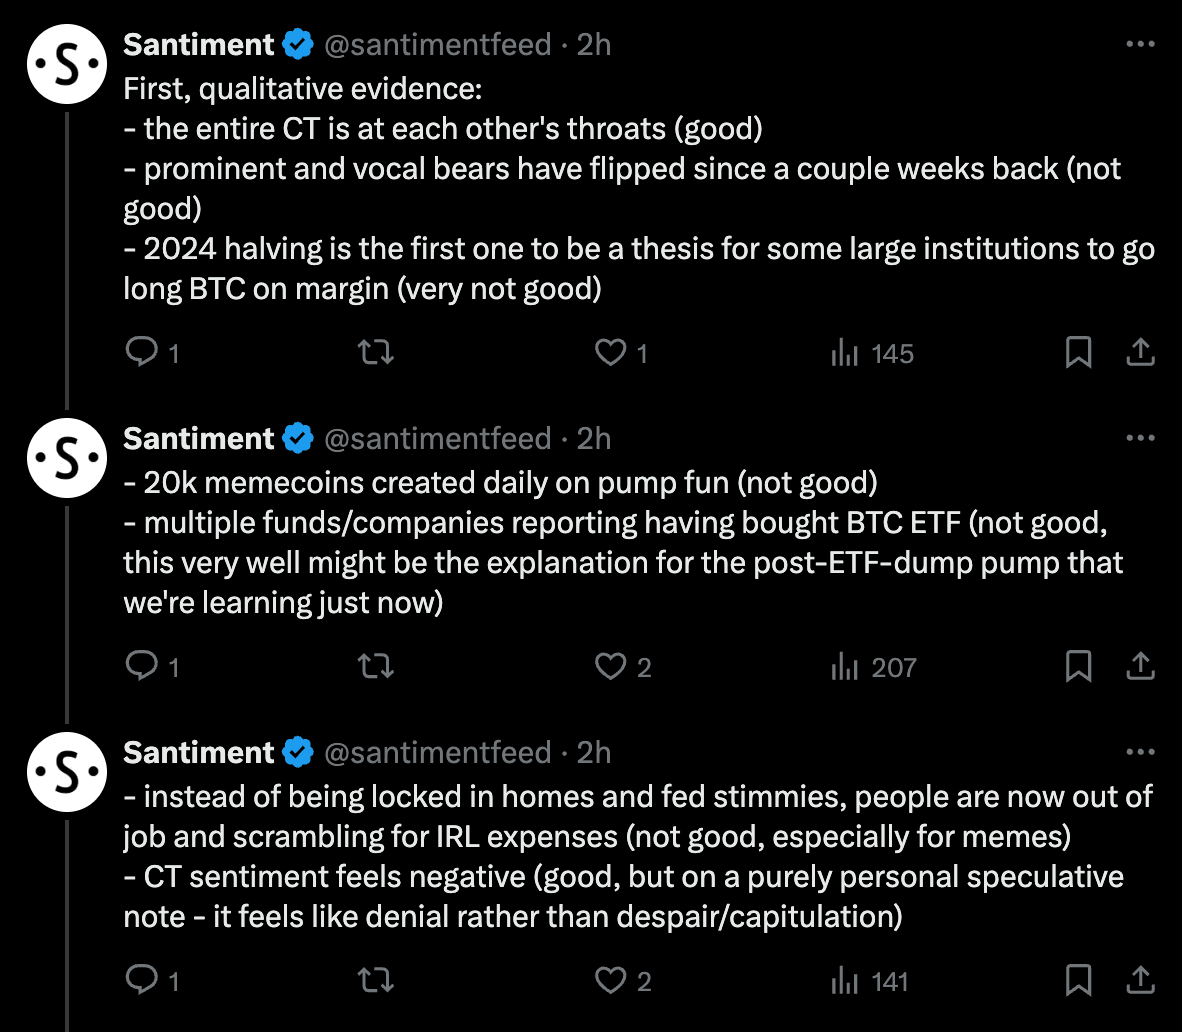This screenshot has height=1032, width=1182.
Task: Open Santiment's profile avatar on second tweet
Action: (66, 458)
